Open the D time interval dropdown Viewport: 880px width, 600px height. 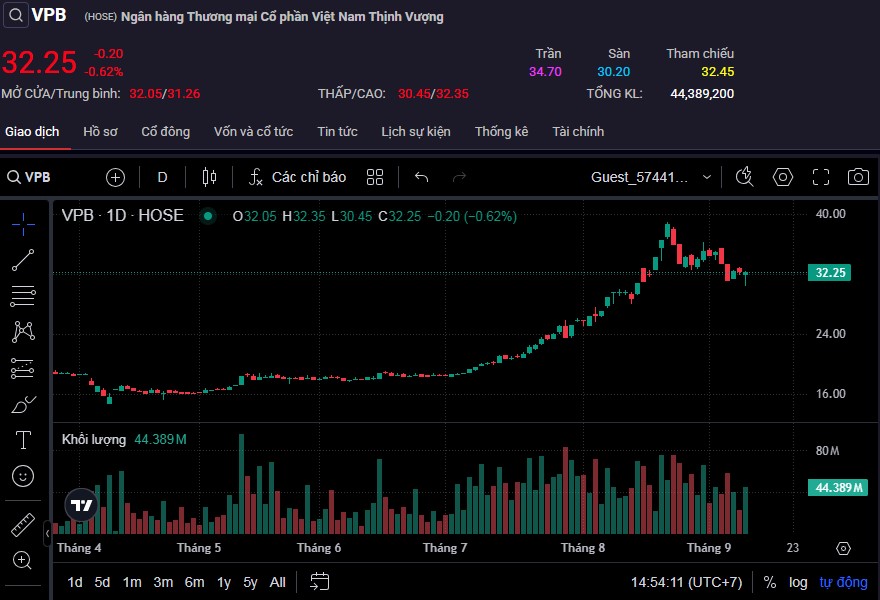tap(163, 177)
